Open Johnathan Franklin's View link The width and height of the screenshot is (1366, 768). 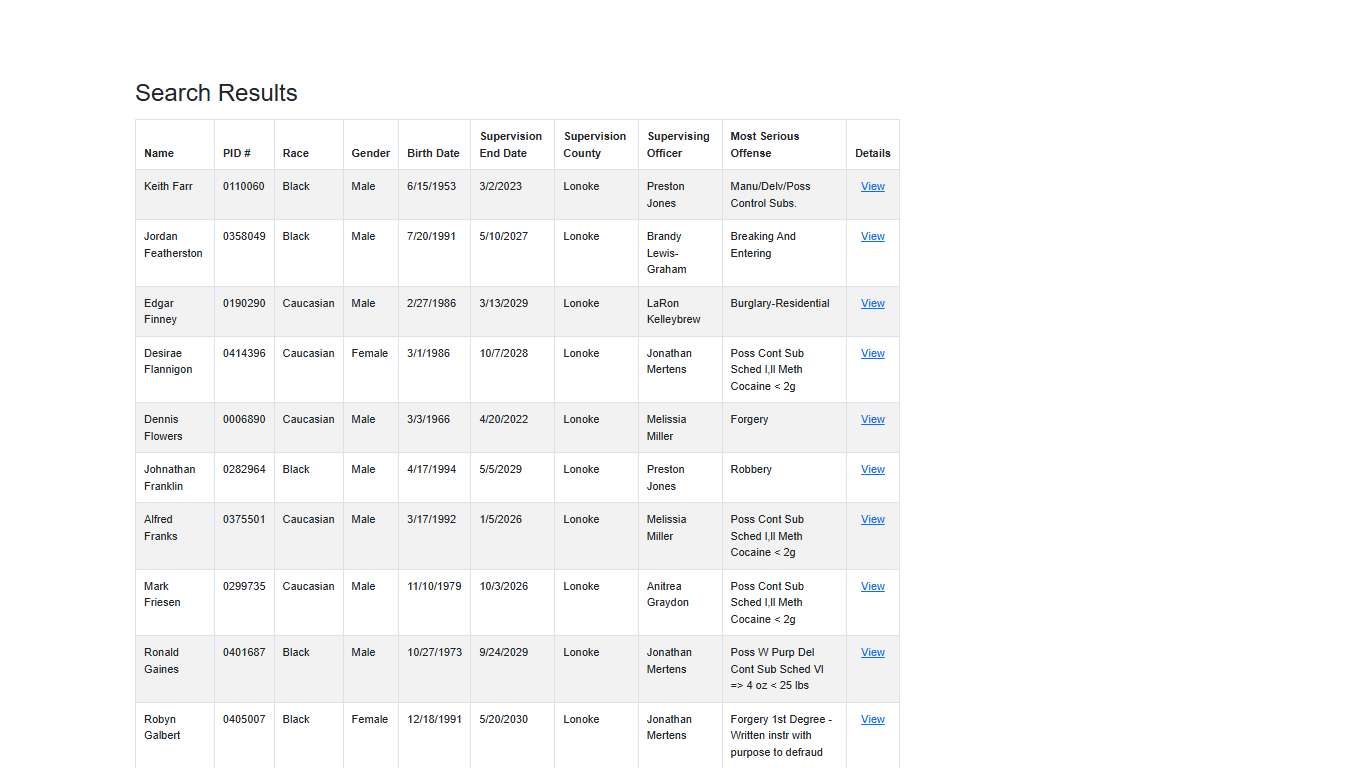pos(872,470)
